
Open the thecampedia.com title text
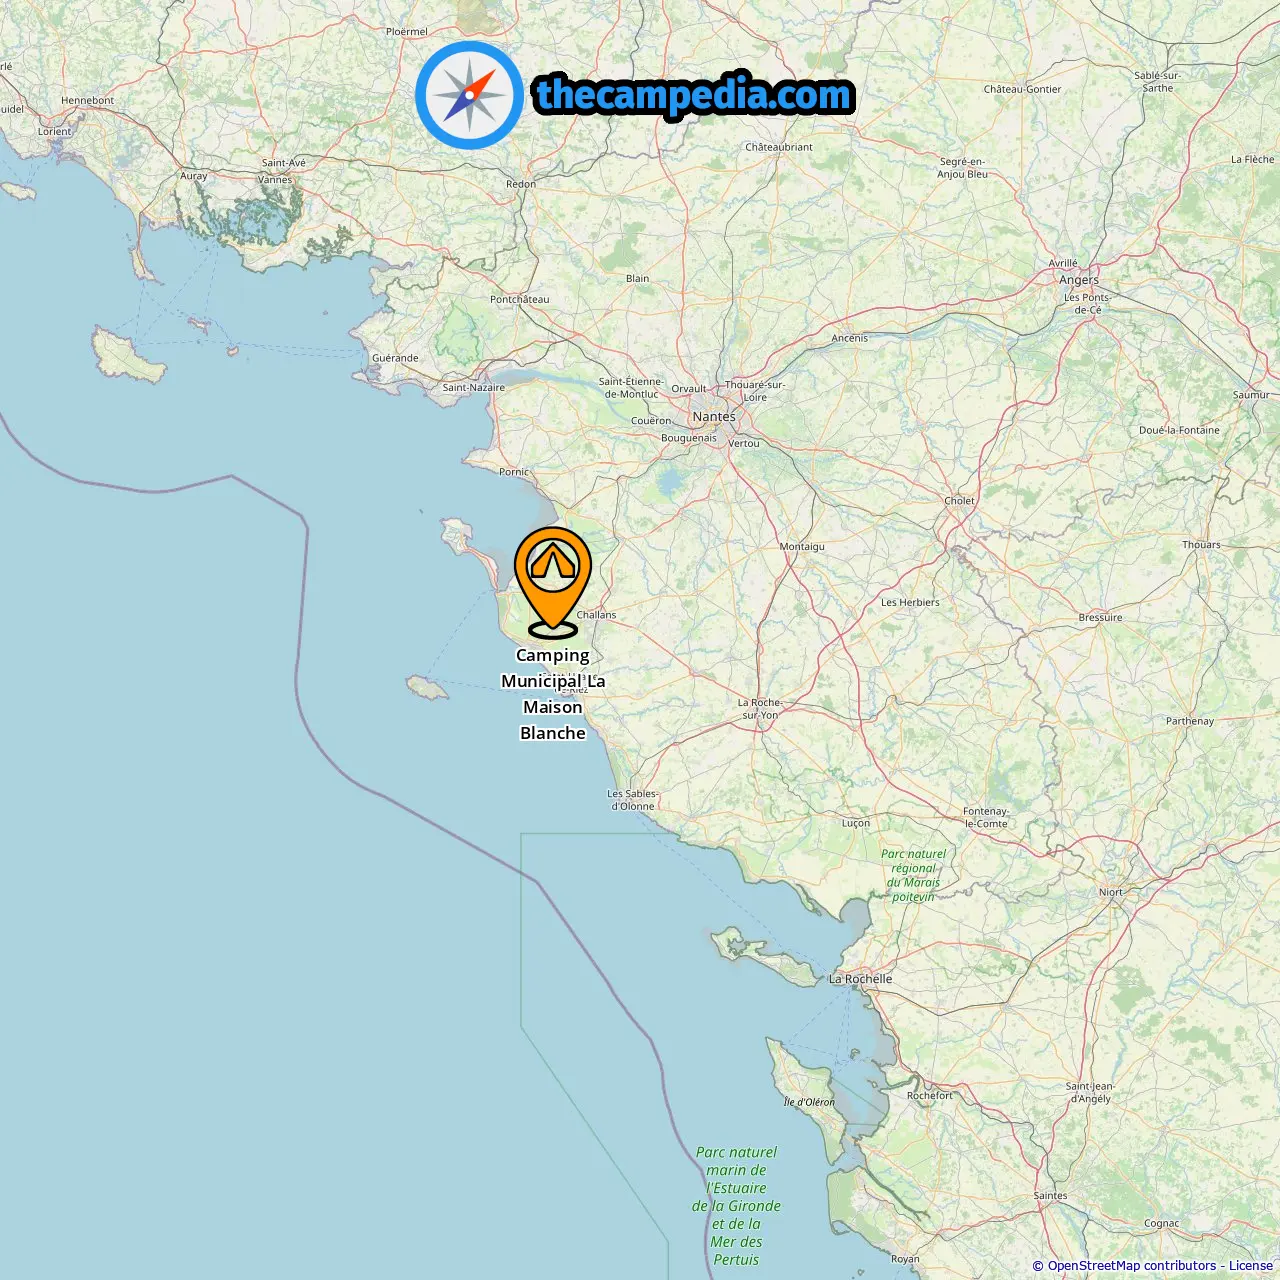click(694, 95)
